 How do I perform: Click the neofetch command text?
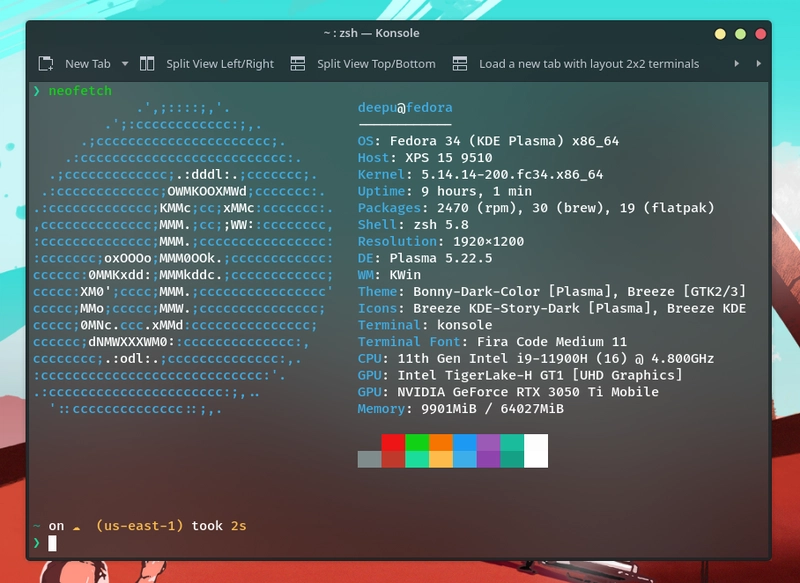point(80,91)
